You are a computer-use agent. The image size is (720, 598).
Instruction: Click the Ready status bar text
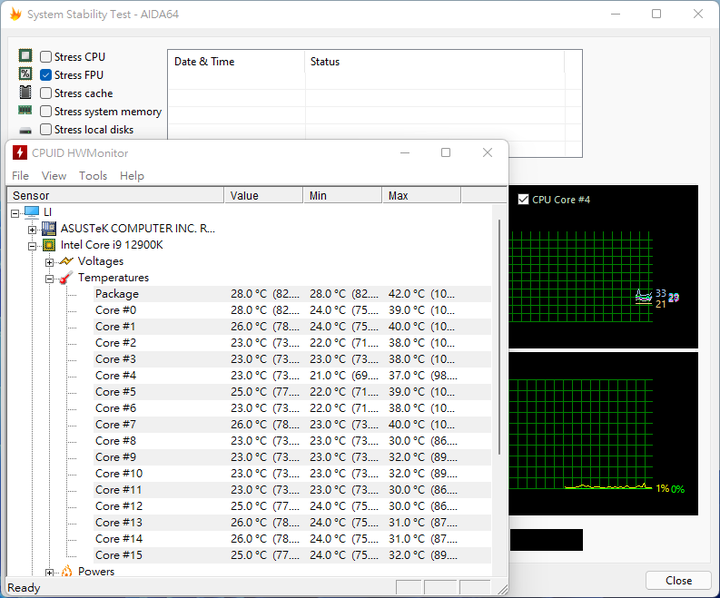pyautogui.click(x=24, y=588)
